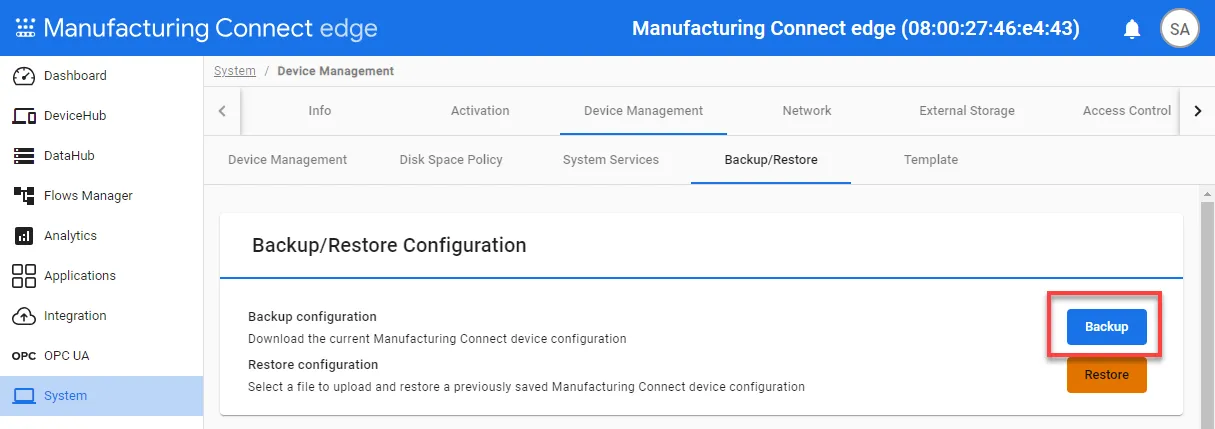Open the notifications bell
Screen dimensions: 1215x429
point(1132,29)
